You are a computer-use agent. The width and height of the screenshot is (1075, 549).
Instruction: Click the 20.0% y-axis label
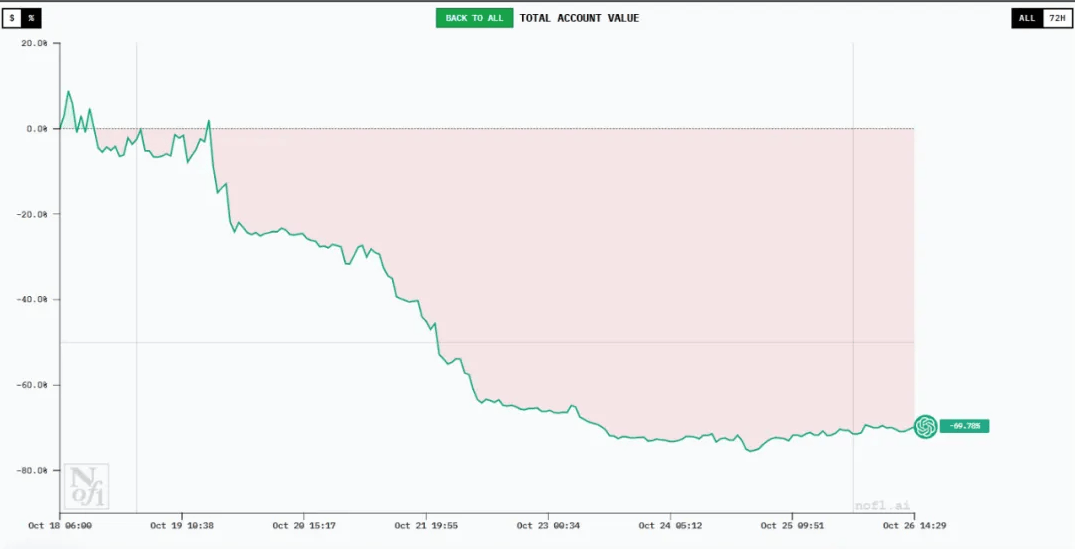(33, 43)
